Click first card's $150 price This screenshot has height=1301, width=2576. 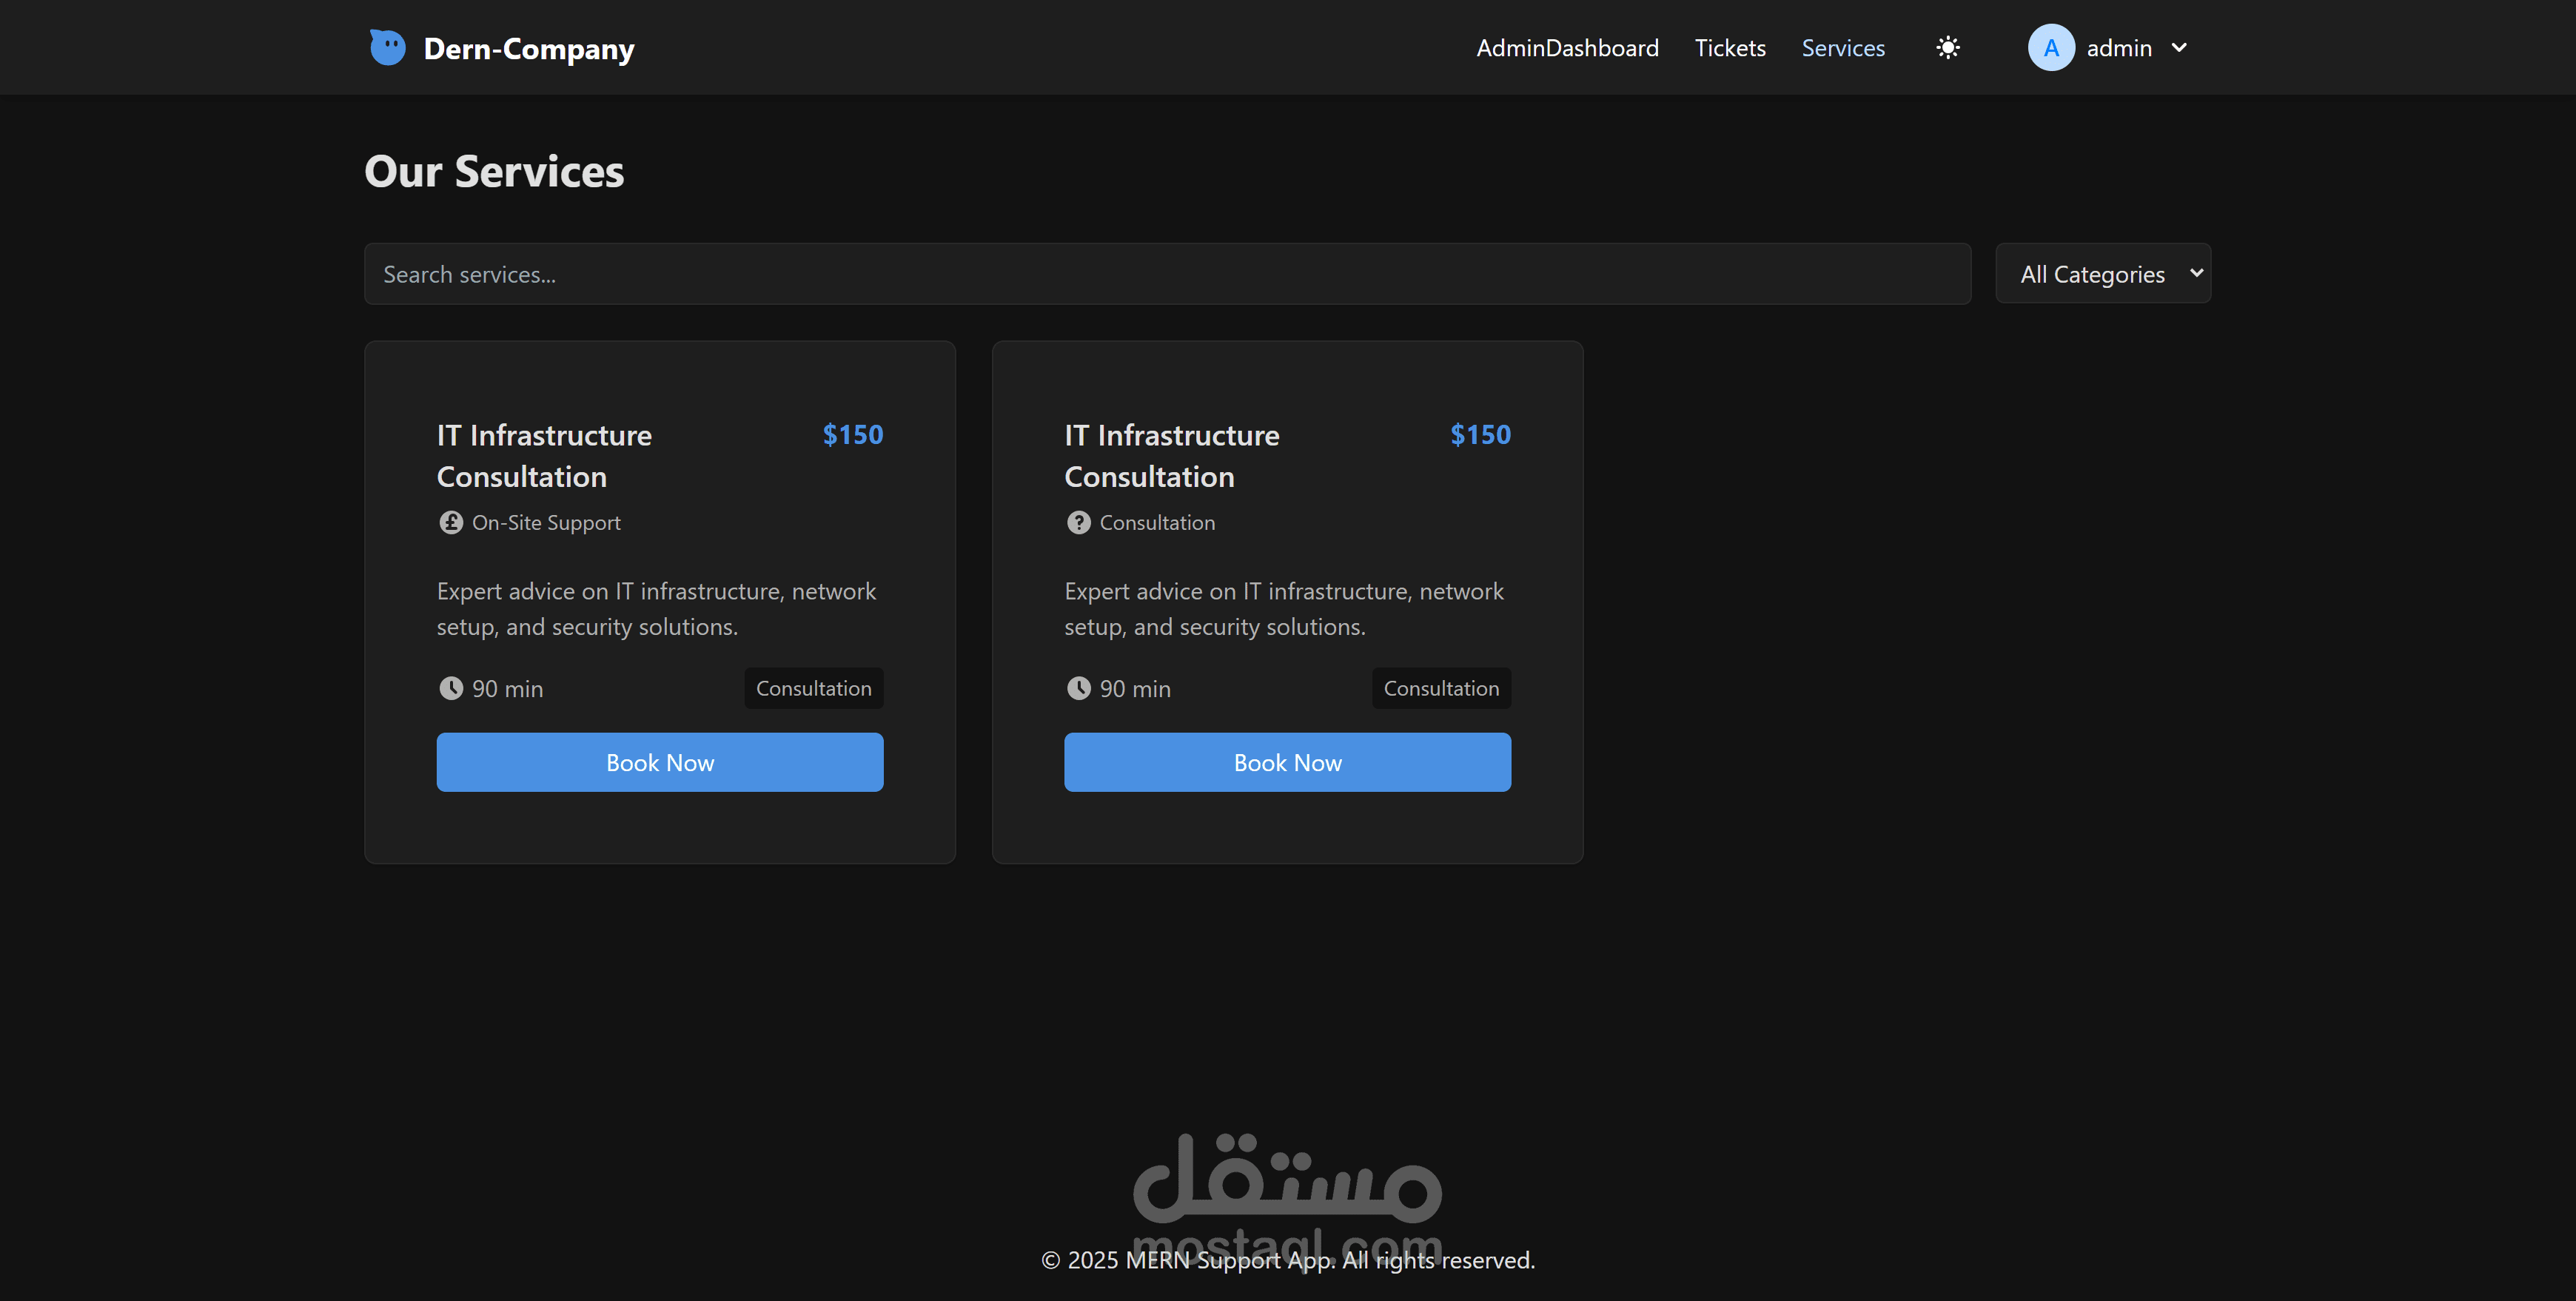[852, 434]
